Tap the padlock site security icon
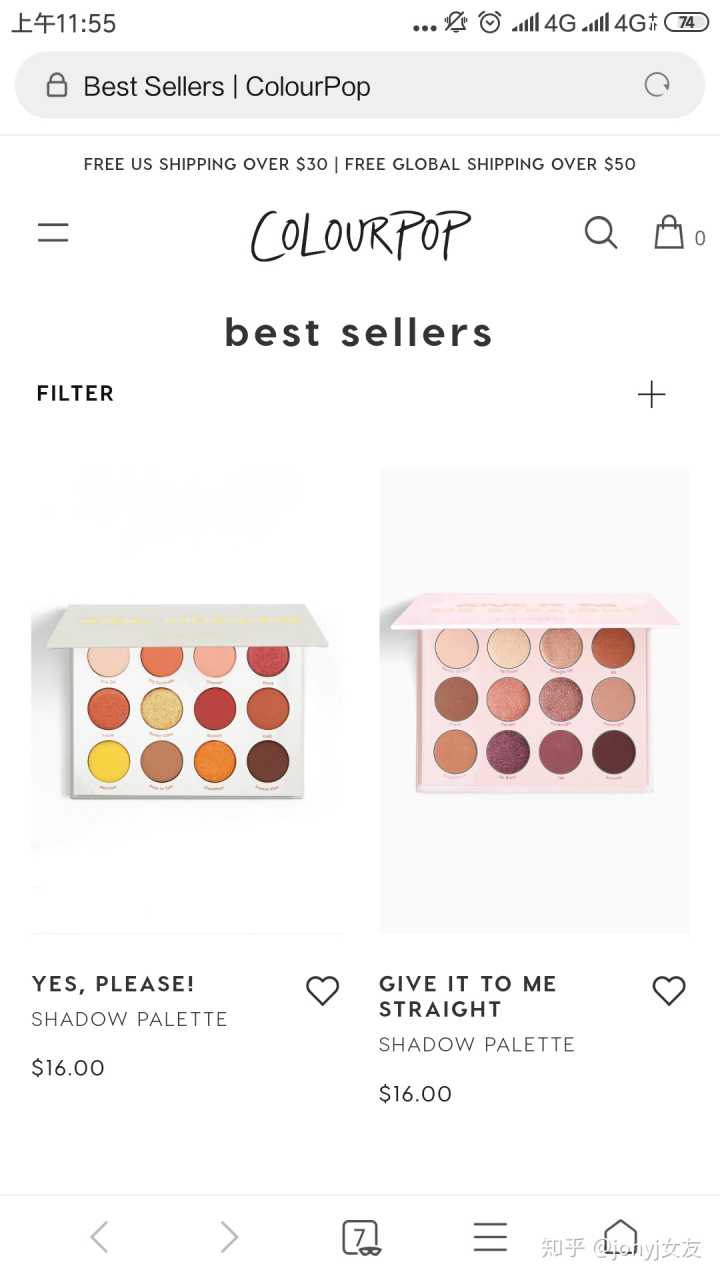Image resolution: width=720 pixels, height=1280 pixels. click(57, 86)
